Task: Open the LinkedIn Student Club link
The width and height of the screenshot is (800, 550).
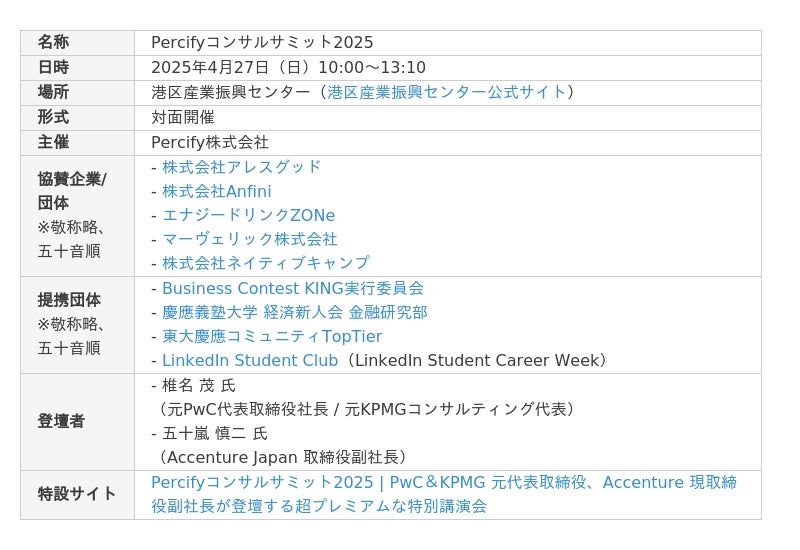Action: tap(250, 360)
